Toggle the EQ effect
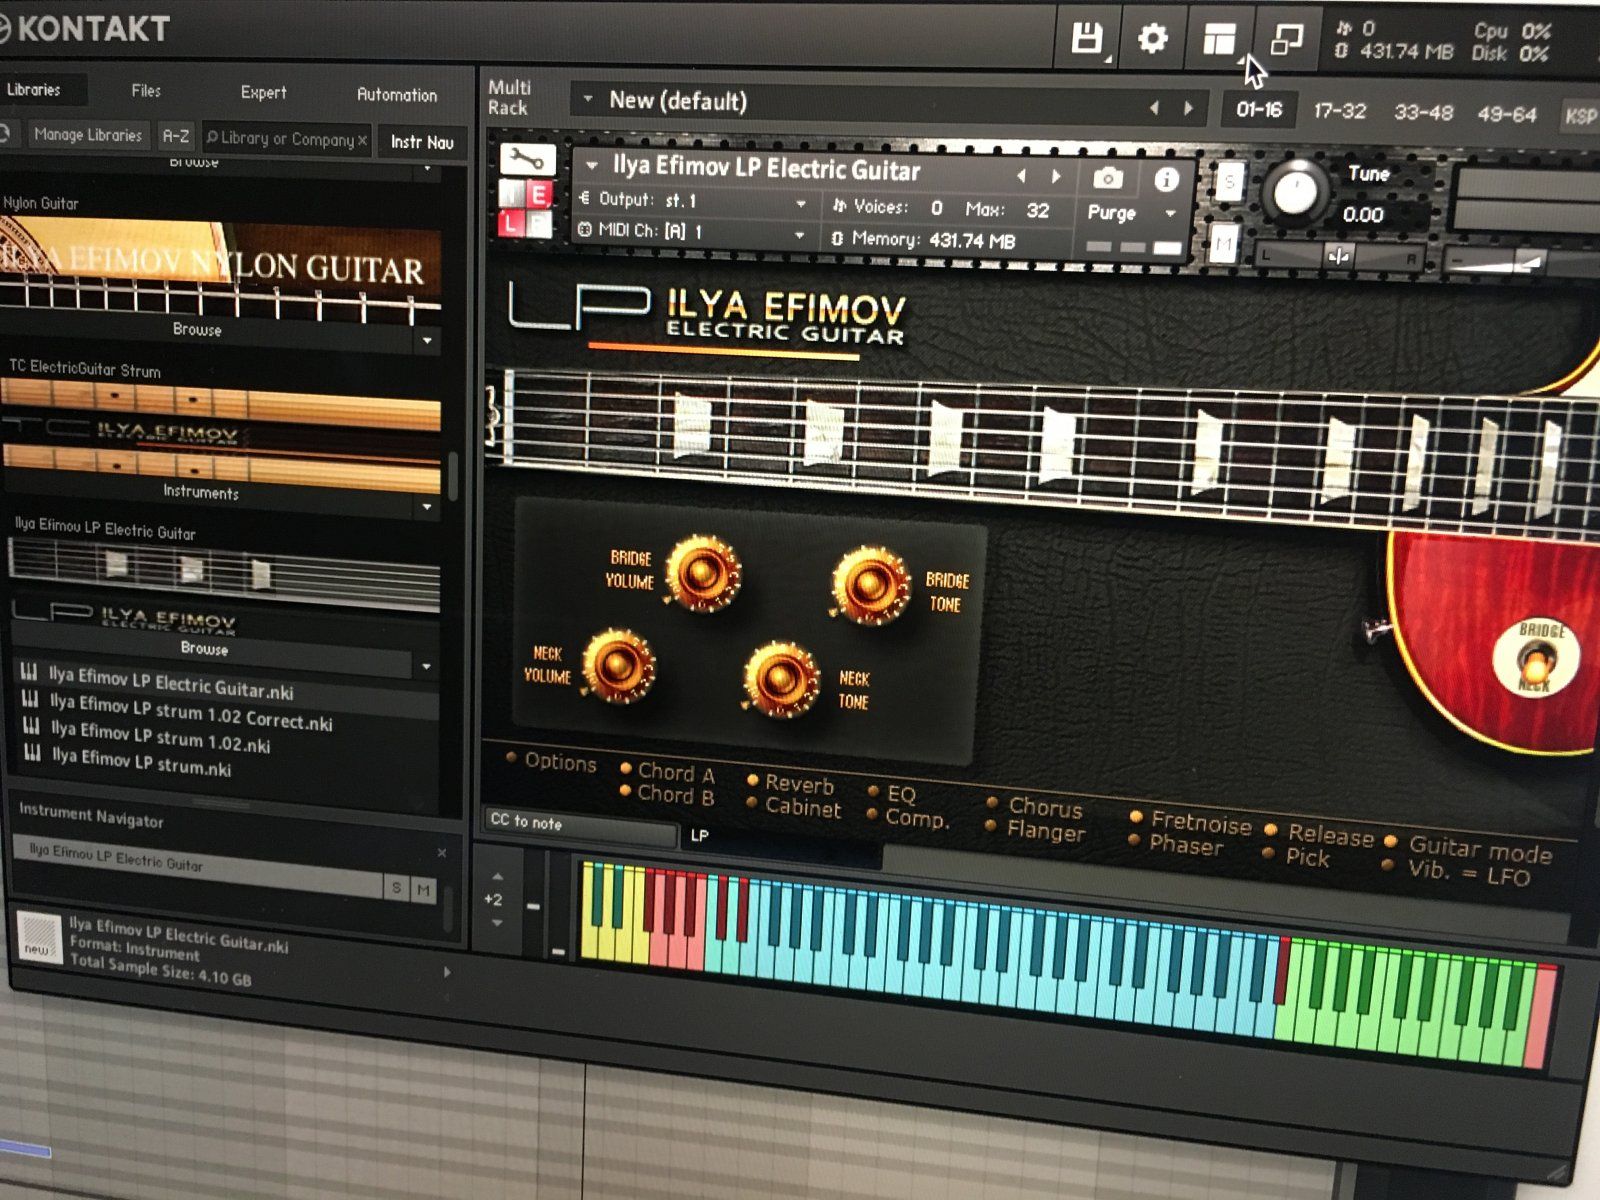Screen dimensions: 1600x1200 tap(892, 793)
